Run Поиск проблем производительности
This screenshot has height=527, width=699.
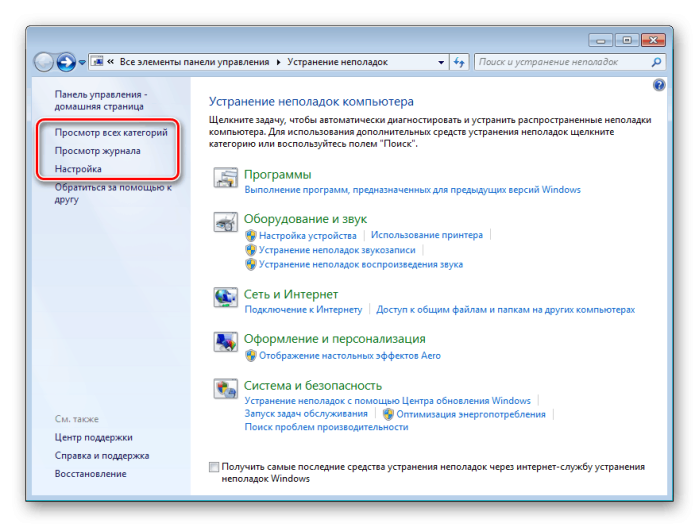(x=326, y=427)
